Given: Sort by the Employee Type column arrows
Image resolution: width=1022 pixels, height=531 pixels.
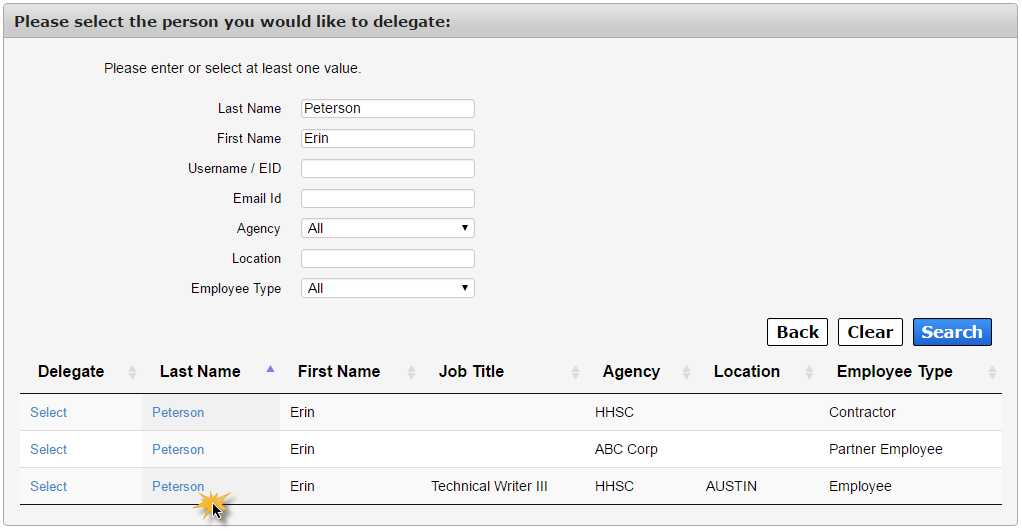Looking at the screenshot, I should [992, 372].
